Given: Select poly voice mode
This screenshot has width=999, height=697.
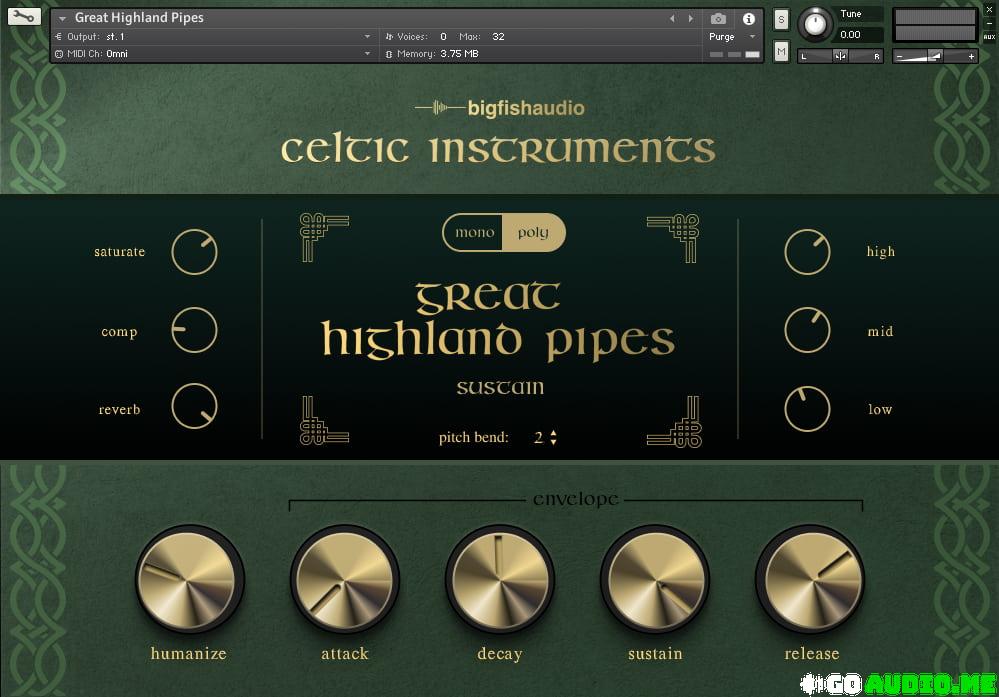Looking at the screenshot, I should coord(533,233).
